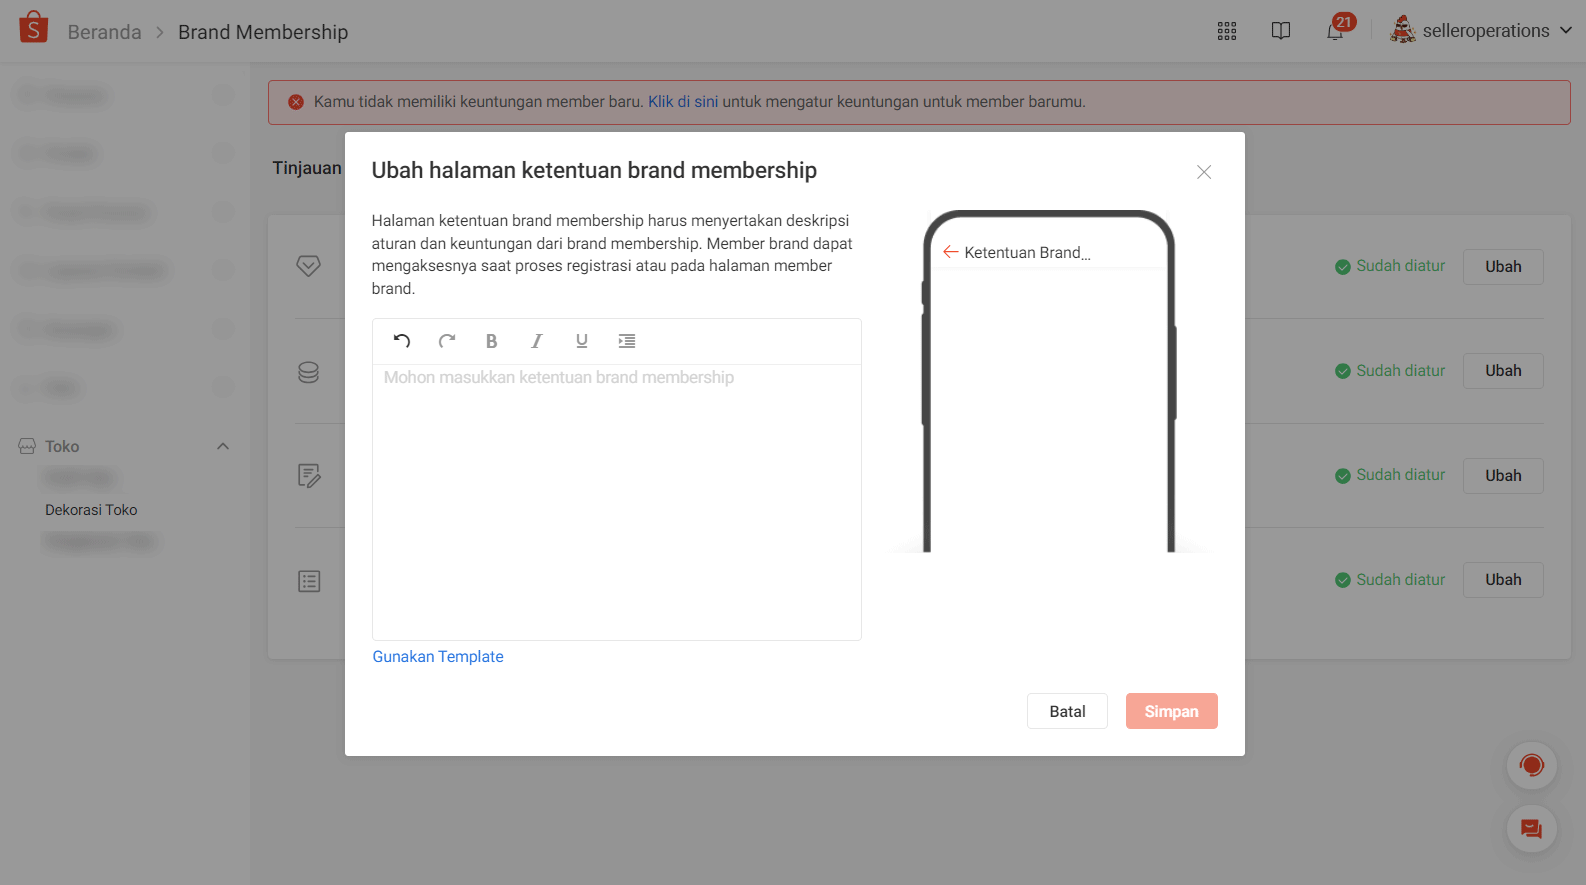Click the selleroperations avatar icon

click(1403, 30)
